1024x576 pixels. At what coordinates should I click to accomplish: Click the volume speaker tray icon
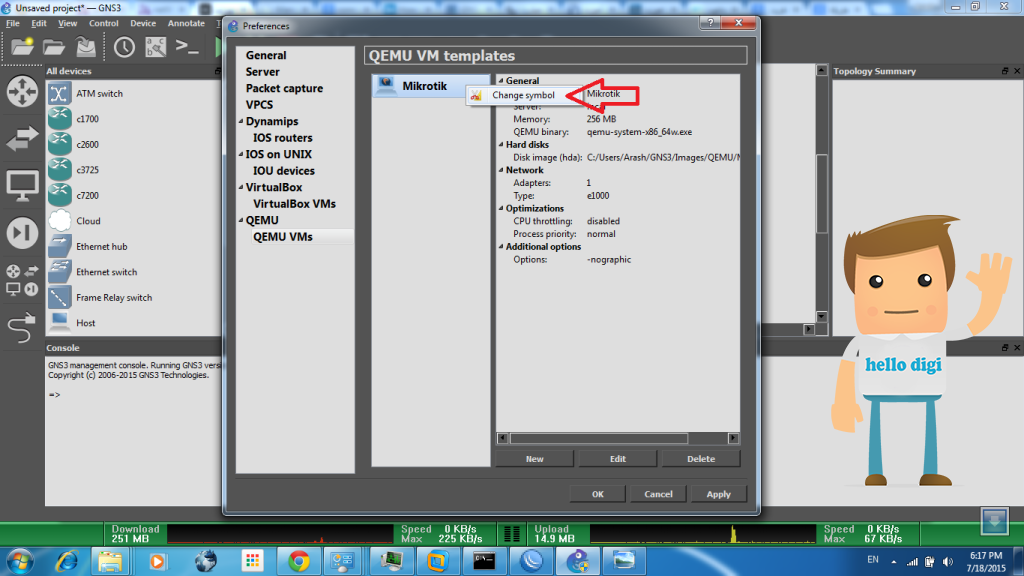click(x=948, y=562)
